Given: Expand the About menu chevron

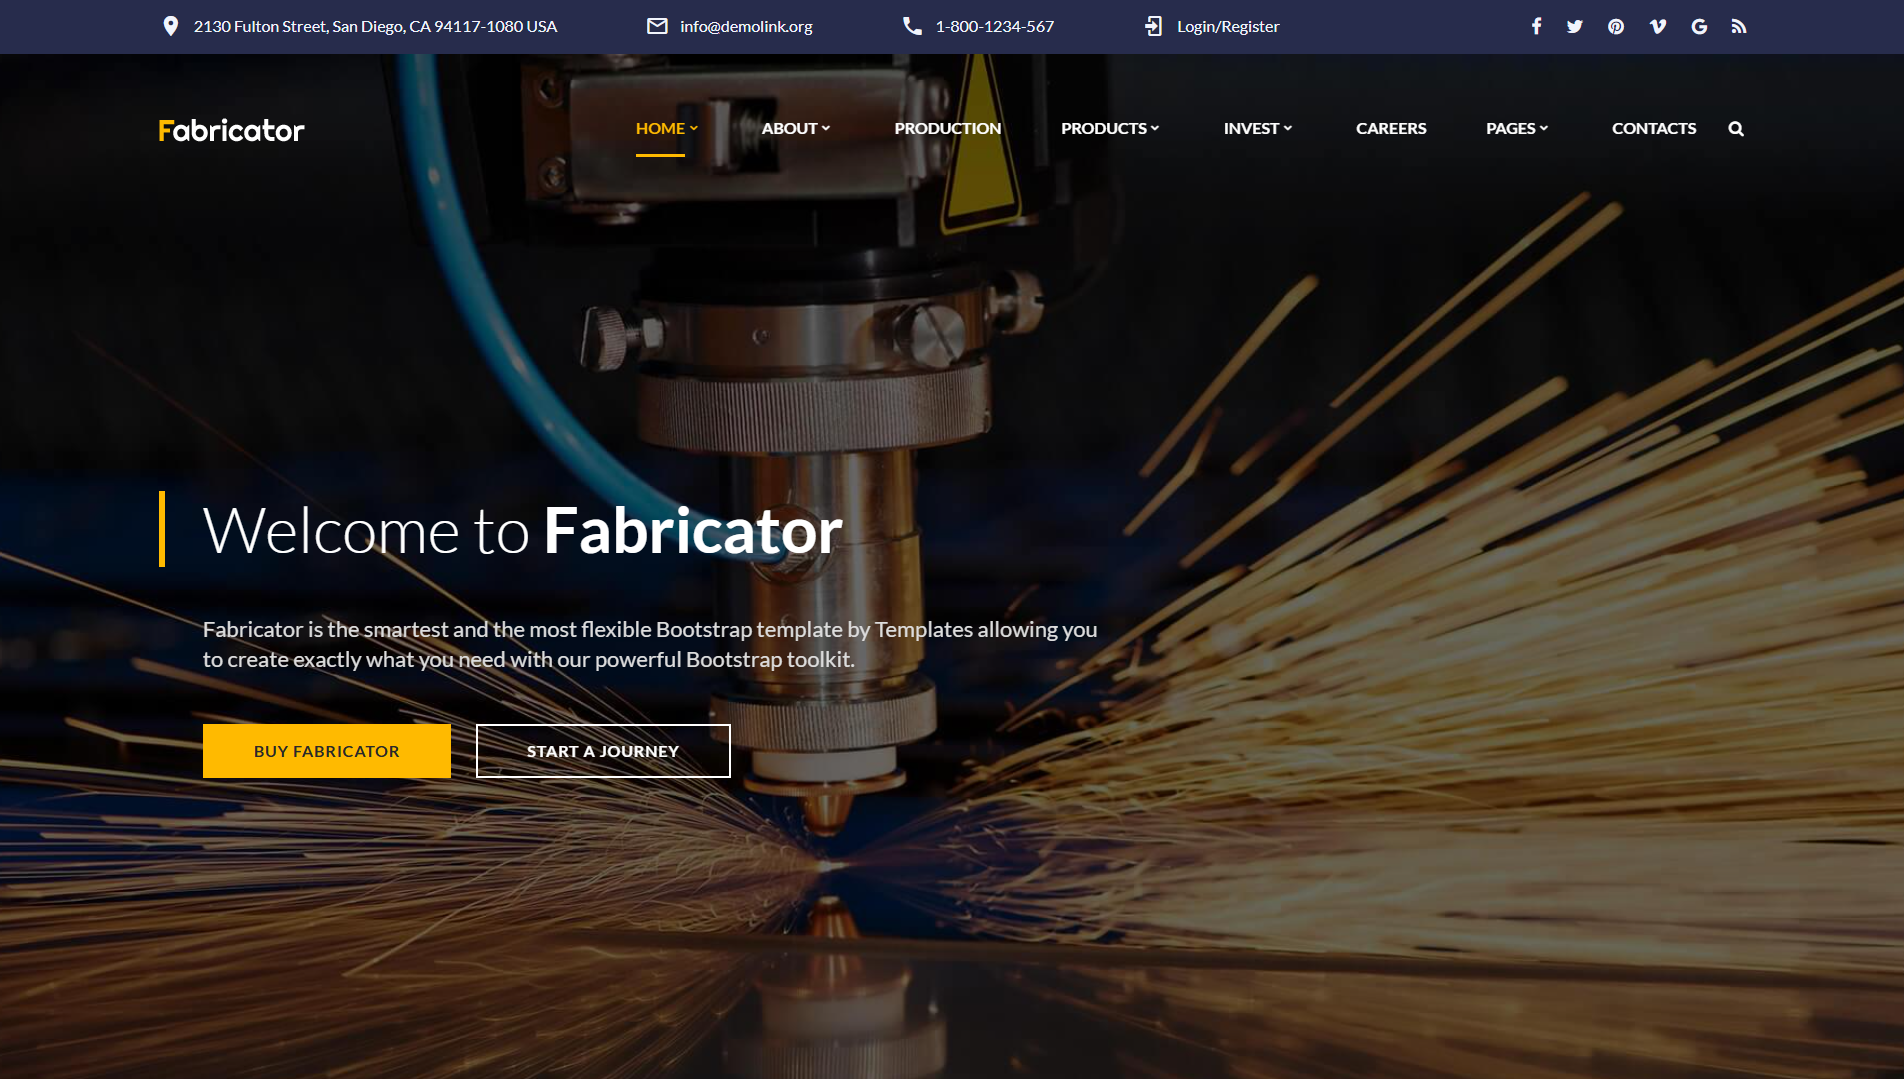Looking at the screenshot, I should click(x=825, y=129).
